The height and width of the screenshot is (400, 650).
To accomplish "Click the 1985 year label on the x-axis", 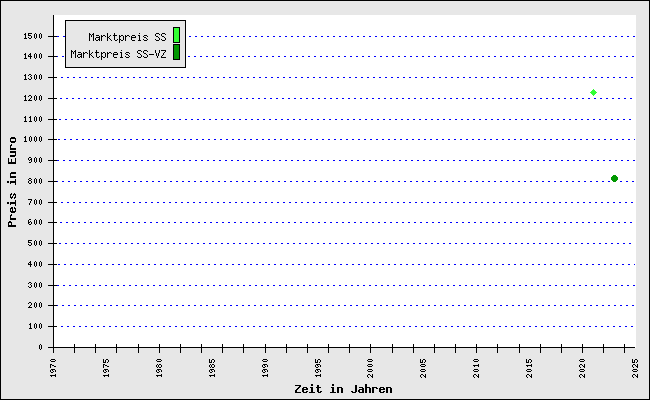I will 212,368.
